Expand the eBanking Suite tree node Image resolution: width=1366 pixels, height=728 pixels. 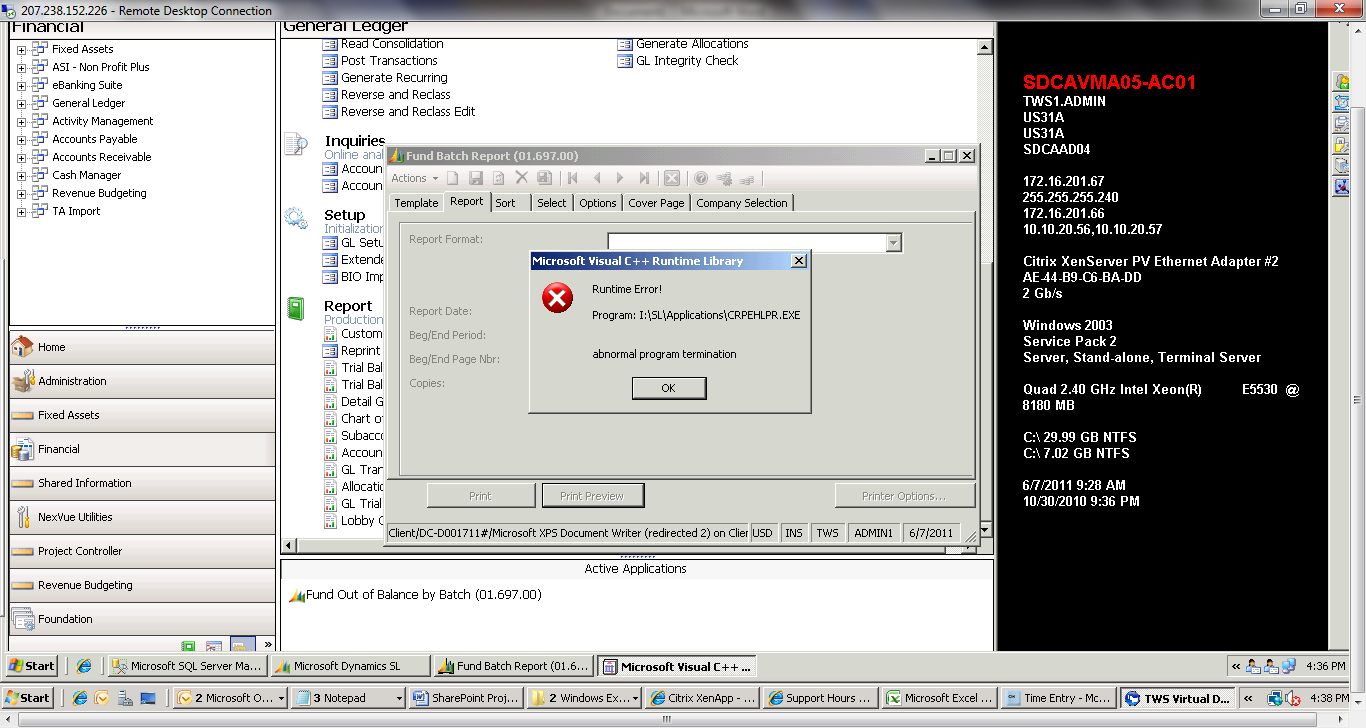tap(21, 85)
